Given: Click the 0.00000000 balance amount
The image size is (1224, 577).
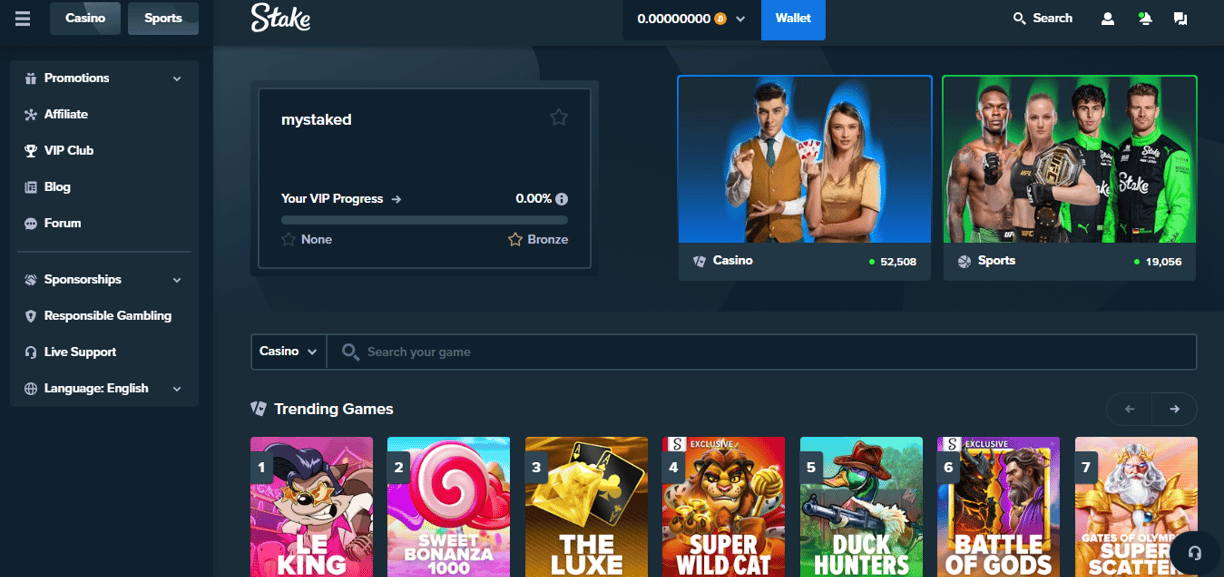Looking at the screenshot, I should [x=674, y=19].
